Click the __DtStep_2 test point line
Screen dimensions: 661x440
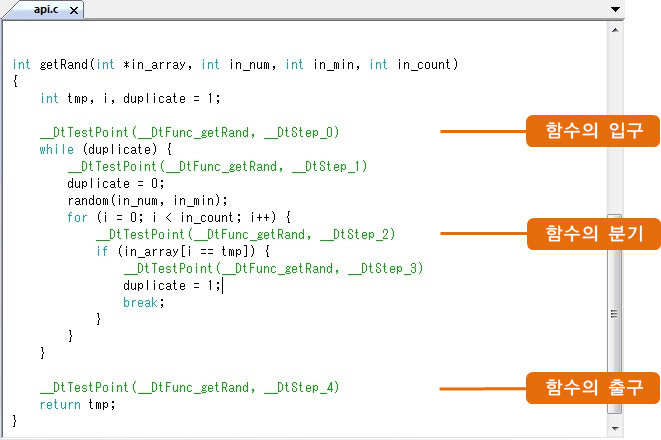click(x=245, y=234)
